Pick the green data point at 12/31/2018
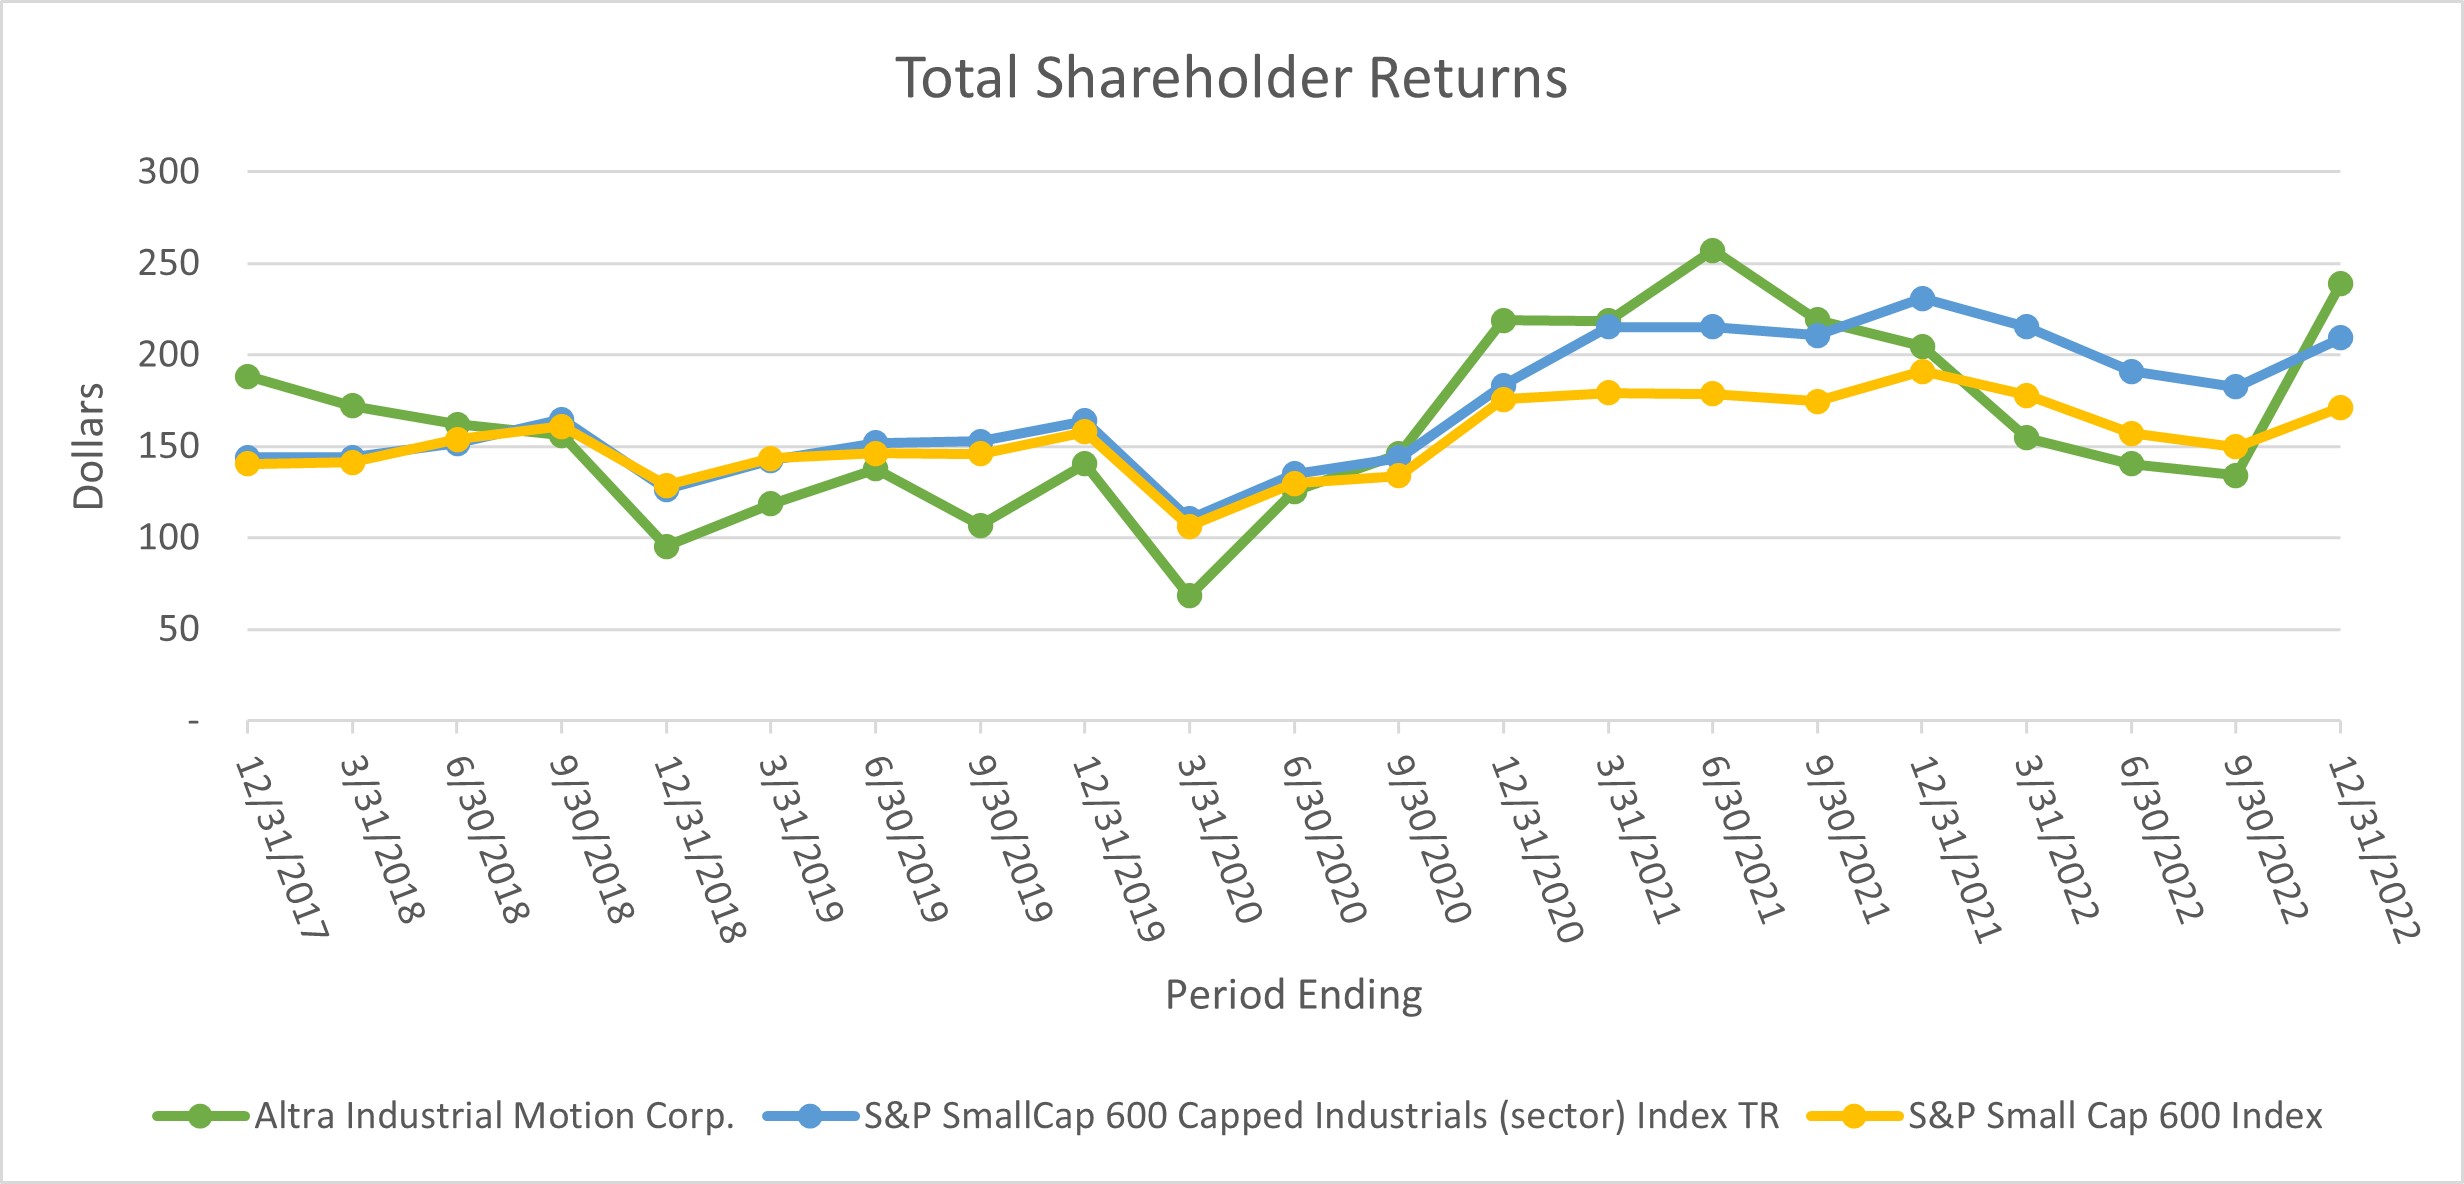The width and height of the screenshot is (2464, 1184). [x=666, y=546]
